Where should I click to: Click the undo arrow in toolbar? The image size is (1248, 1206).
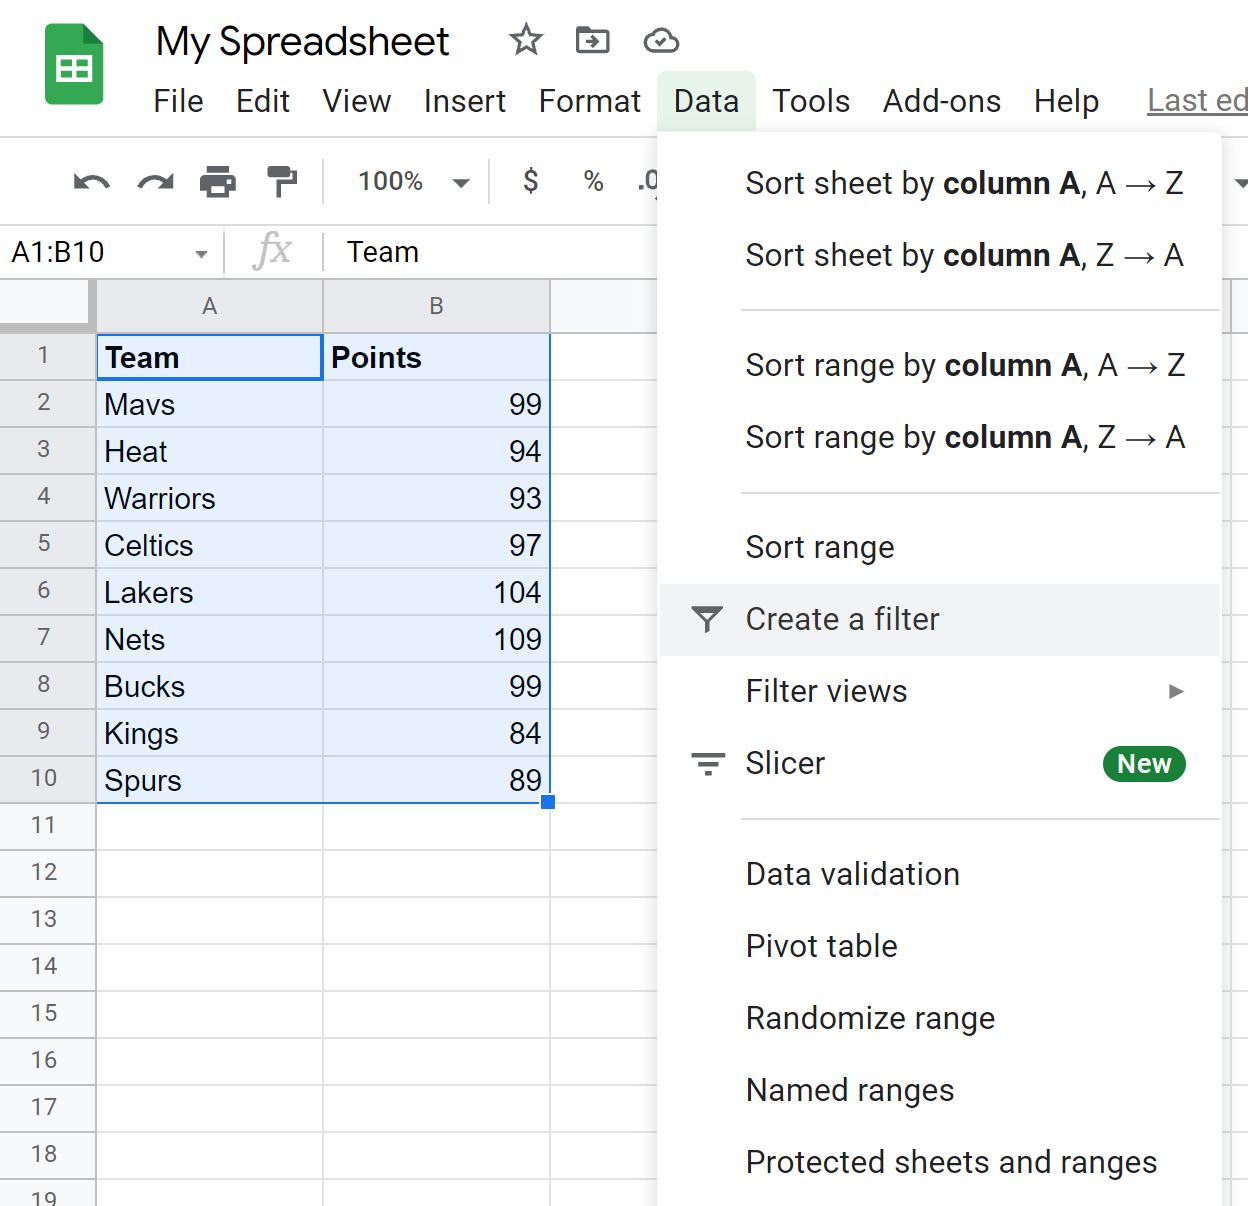[x=91, y=182]
